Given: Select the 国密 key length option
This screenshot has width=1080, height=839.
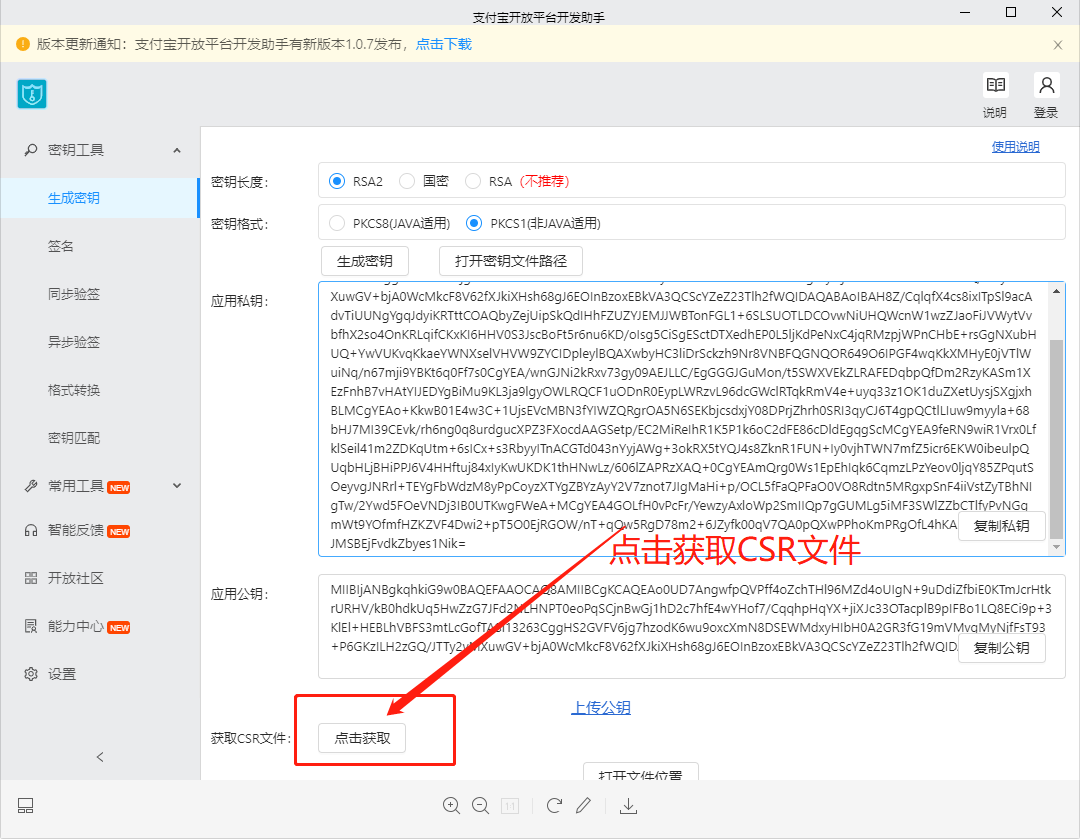Looking at the screenshot, I should pos(407,181).
